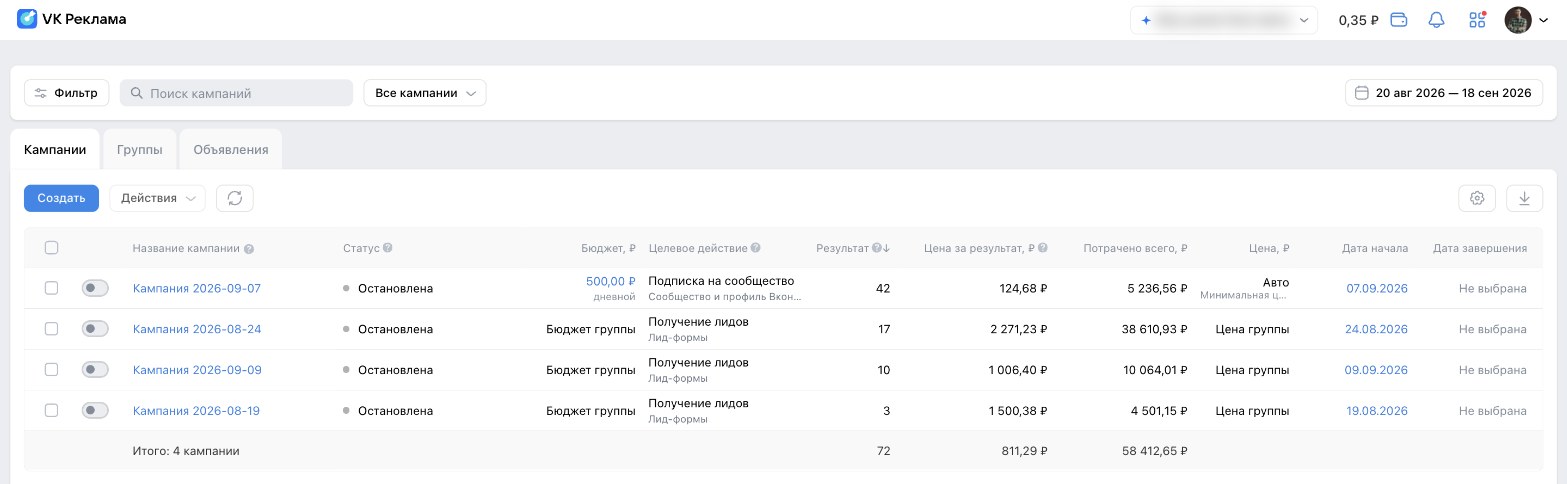Image resolution: width=1567 pixels, height=484 pixels.
Task: Open the wallet balance icon
Action: point(1400,20)
